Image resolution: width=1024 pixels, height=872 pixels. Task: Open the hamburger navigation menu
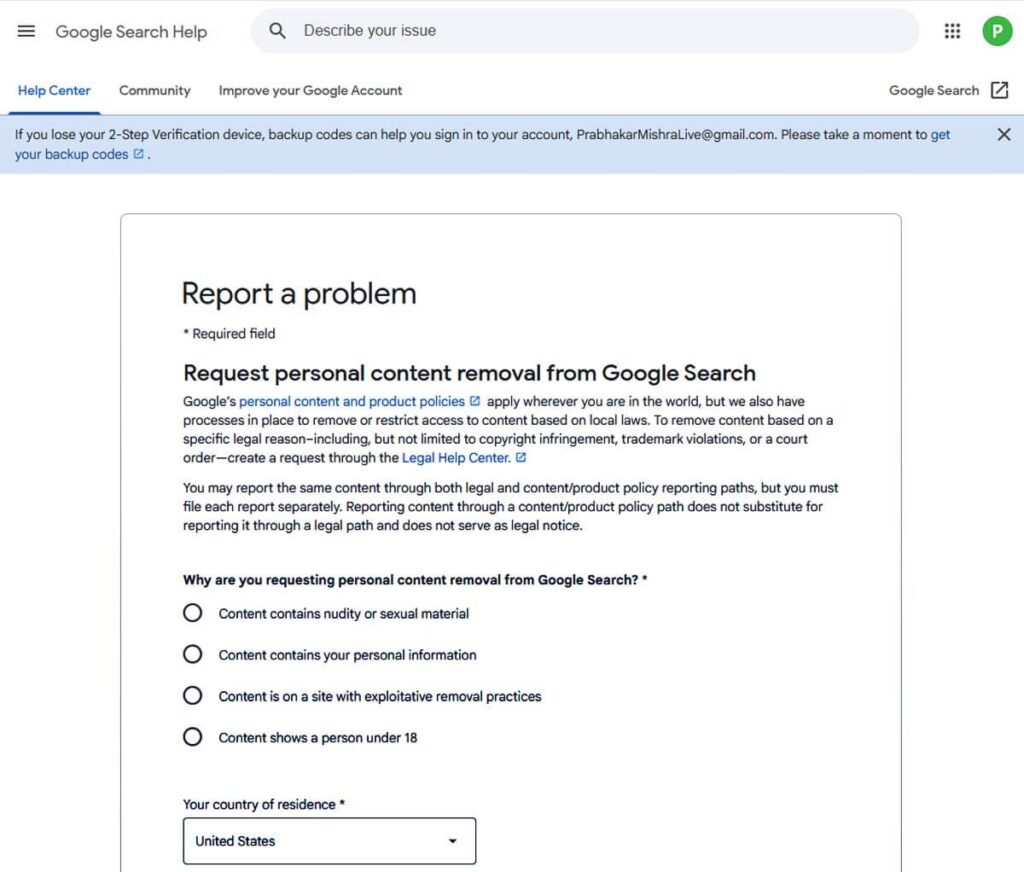coord(26,30)
